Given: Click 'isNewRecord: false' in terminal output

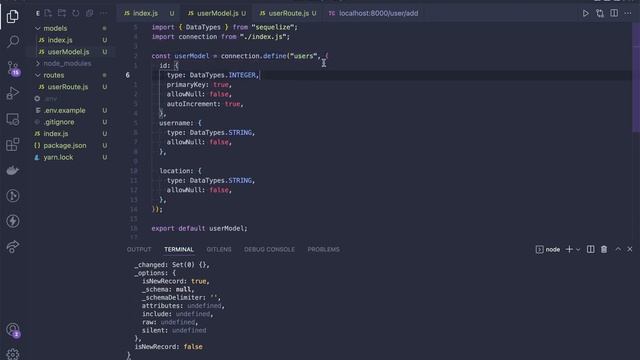Looking at the screenshot, I should point(168,347).
